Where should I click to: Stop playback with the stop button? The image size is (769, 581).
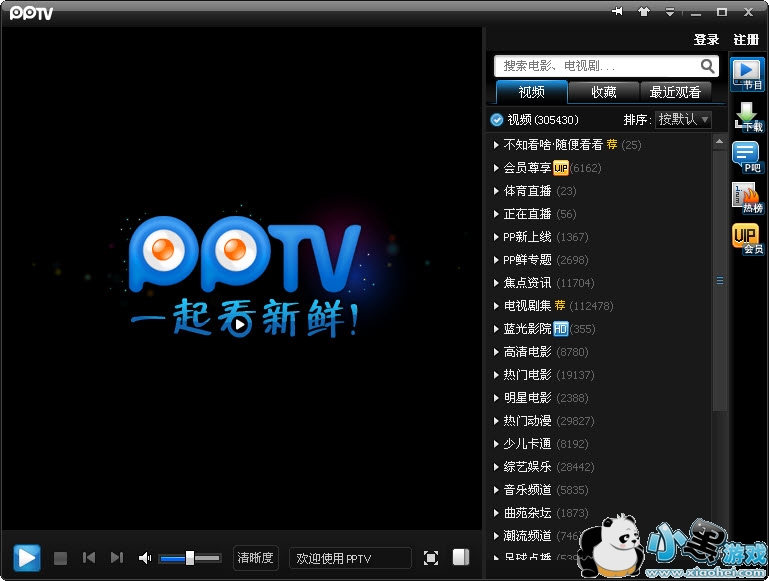[60, 558]
